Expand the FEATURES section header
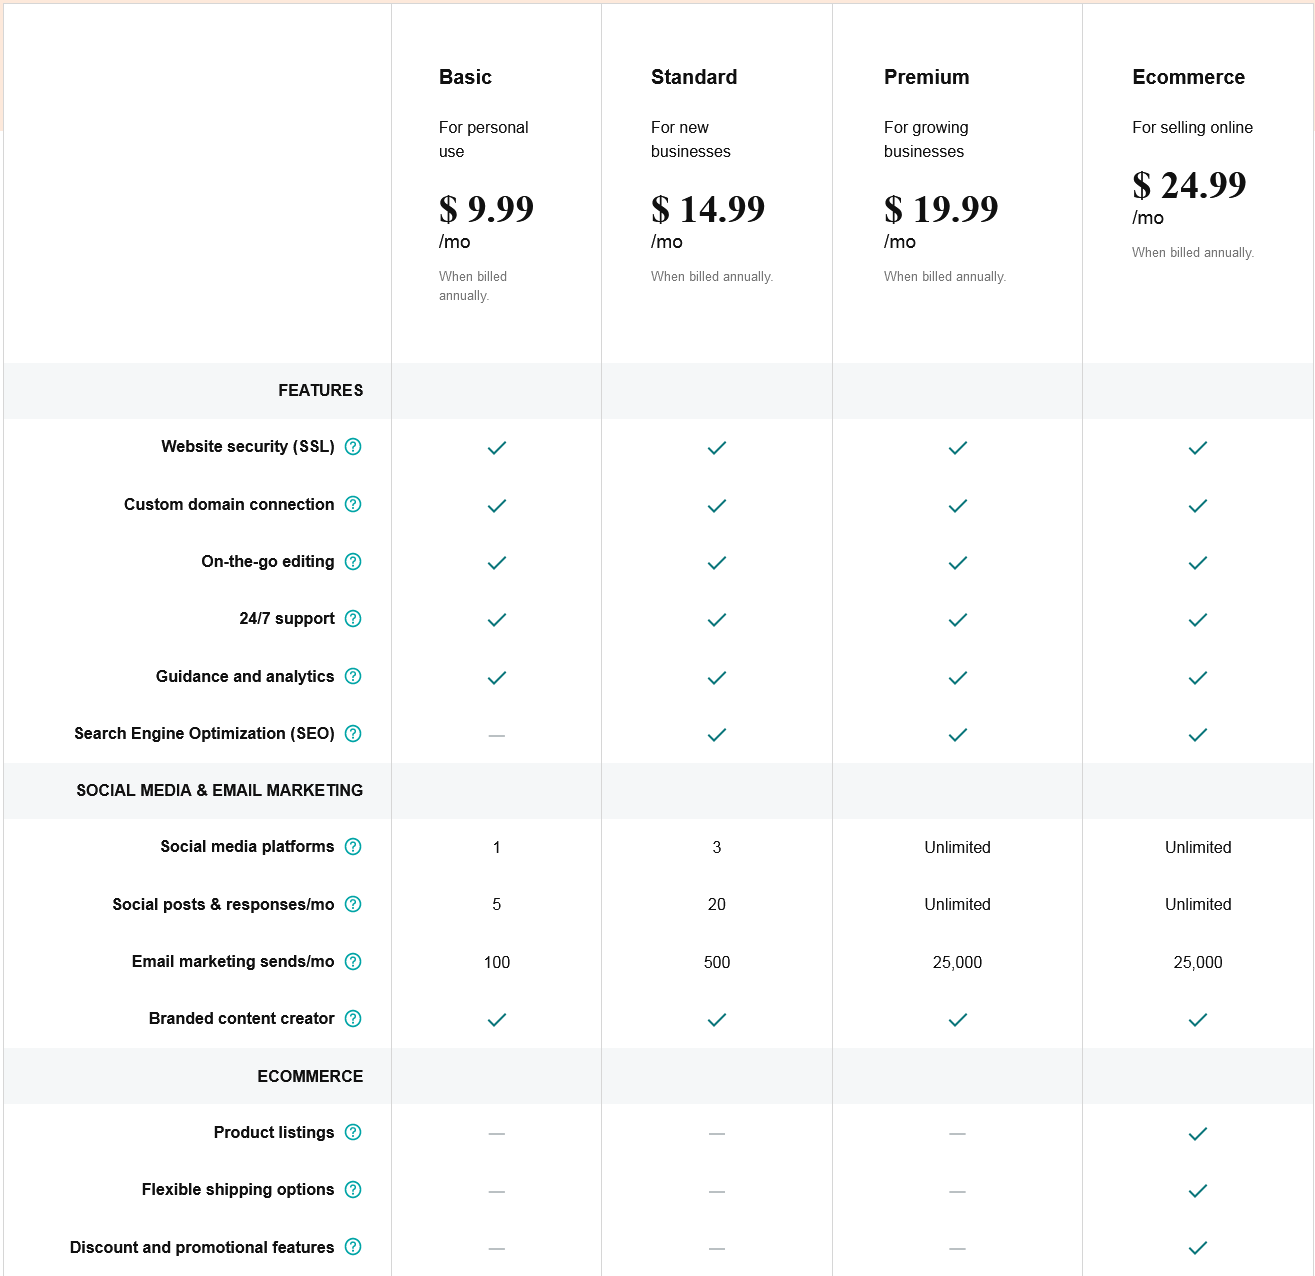Image resolution: width=1315 pixels, height=1276 pixels. tap(320, 391)
